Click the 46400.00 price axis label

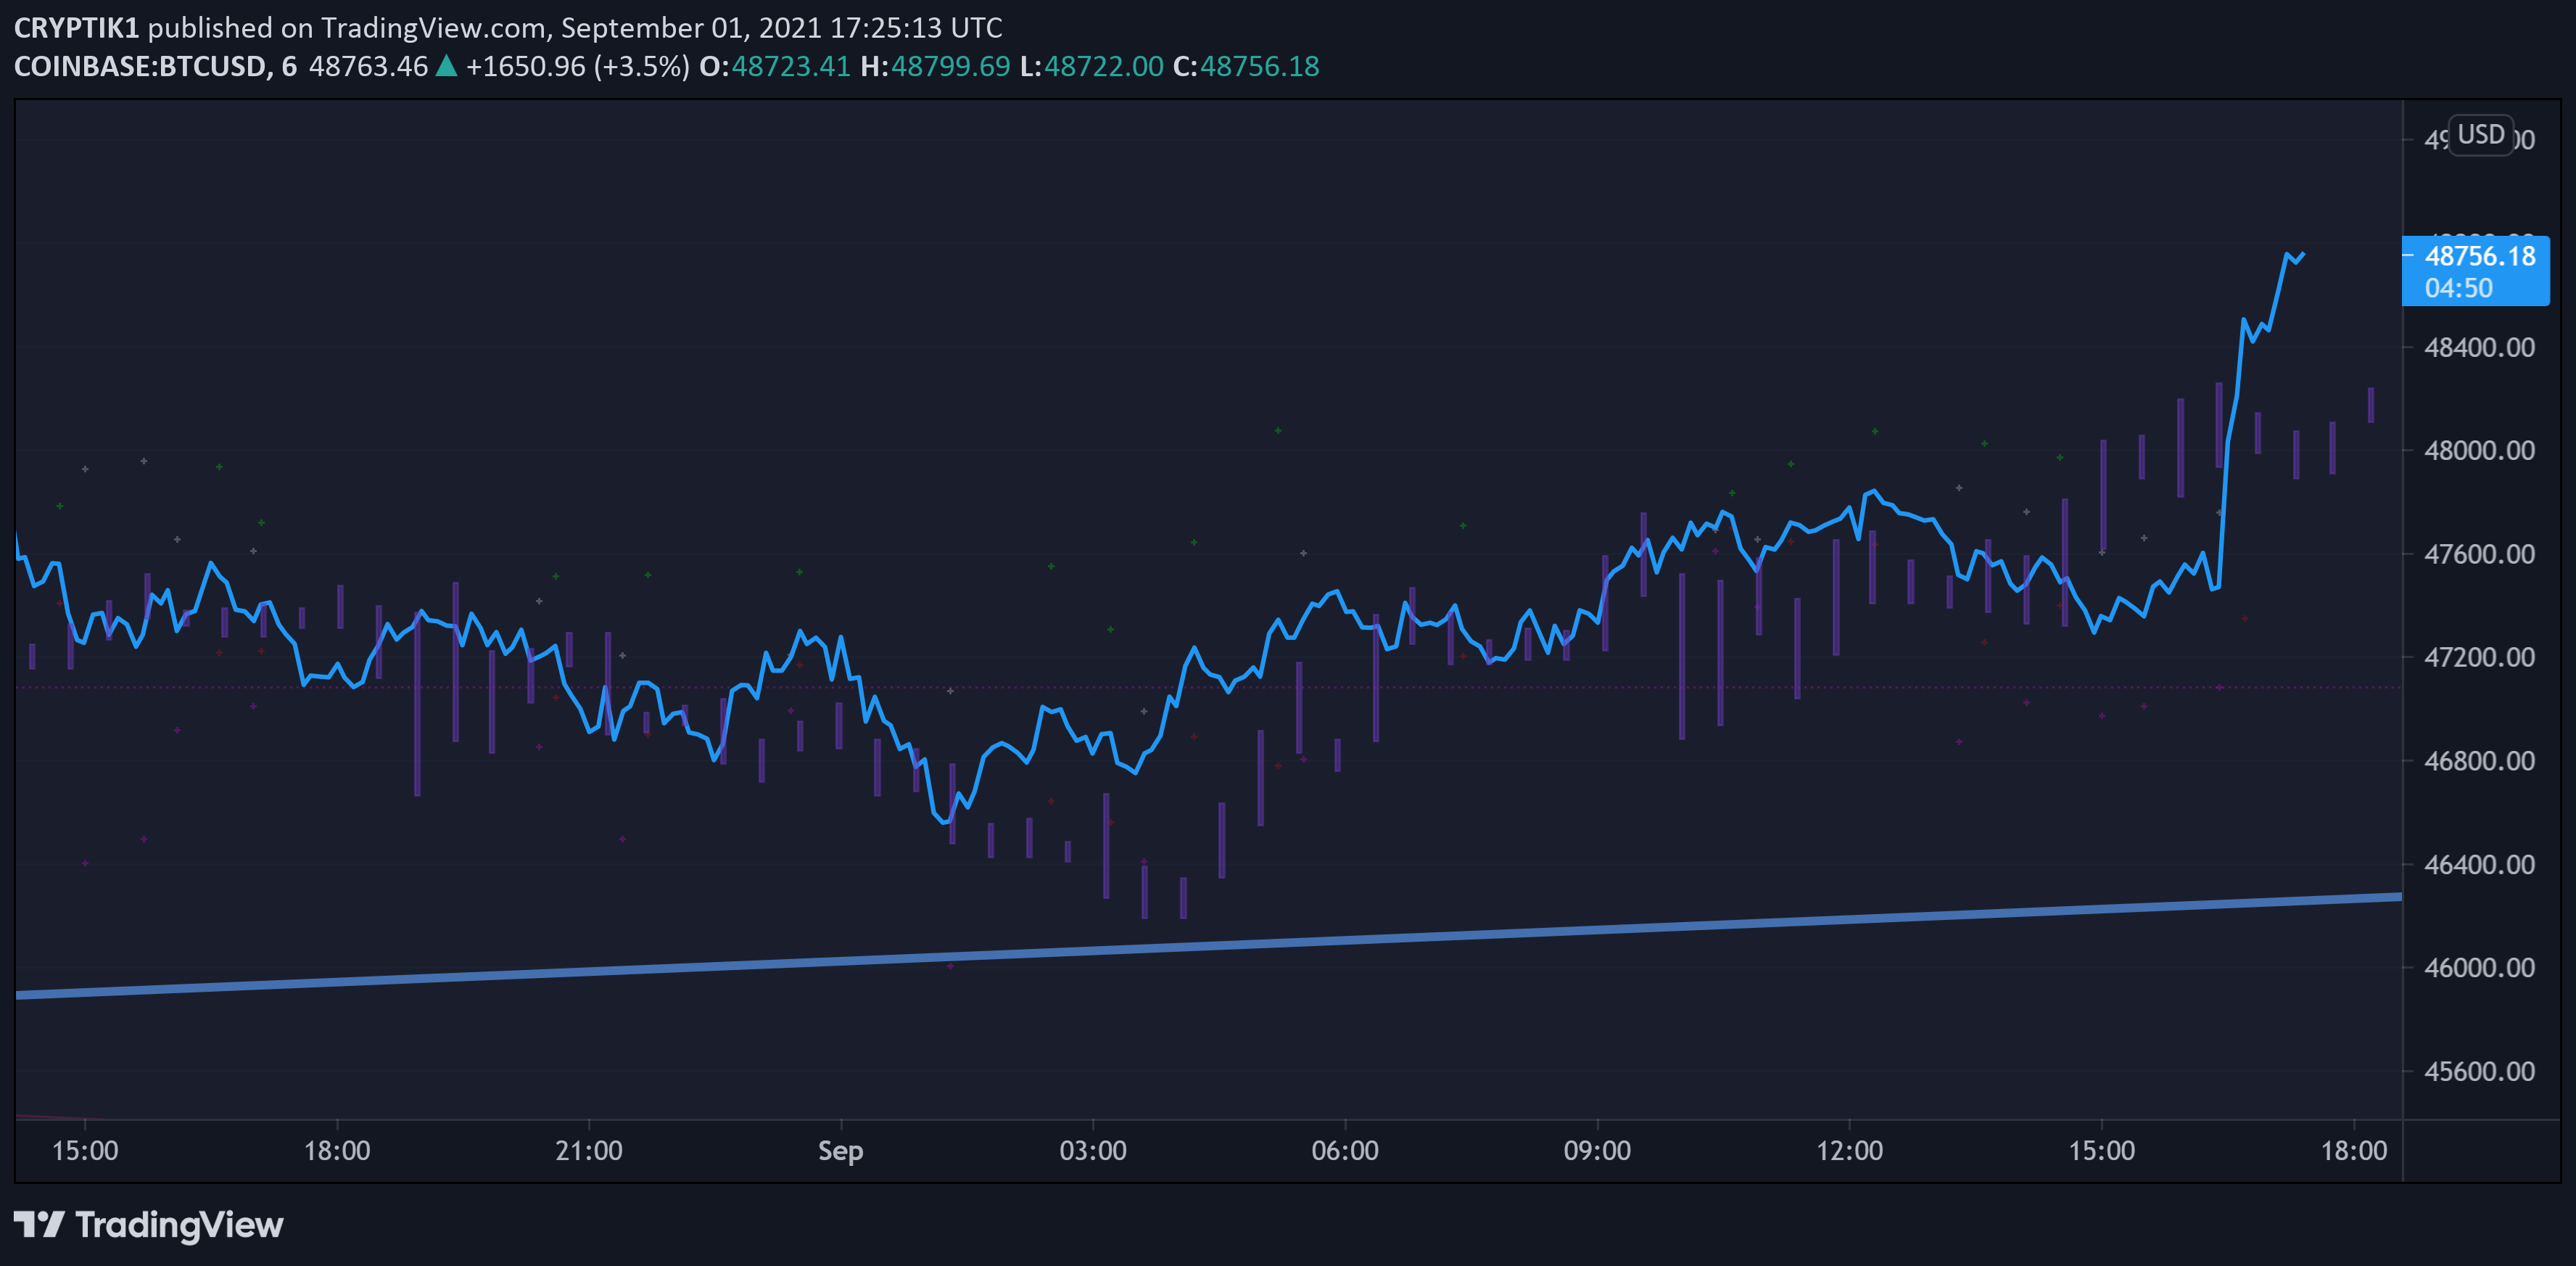pyautogui.click(x=2479, y=865)
